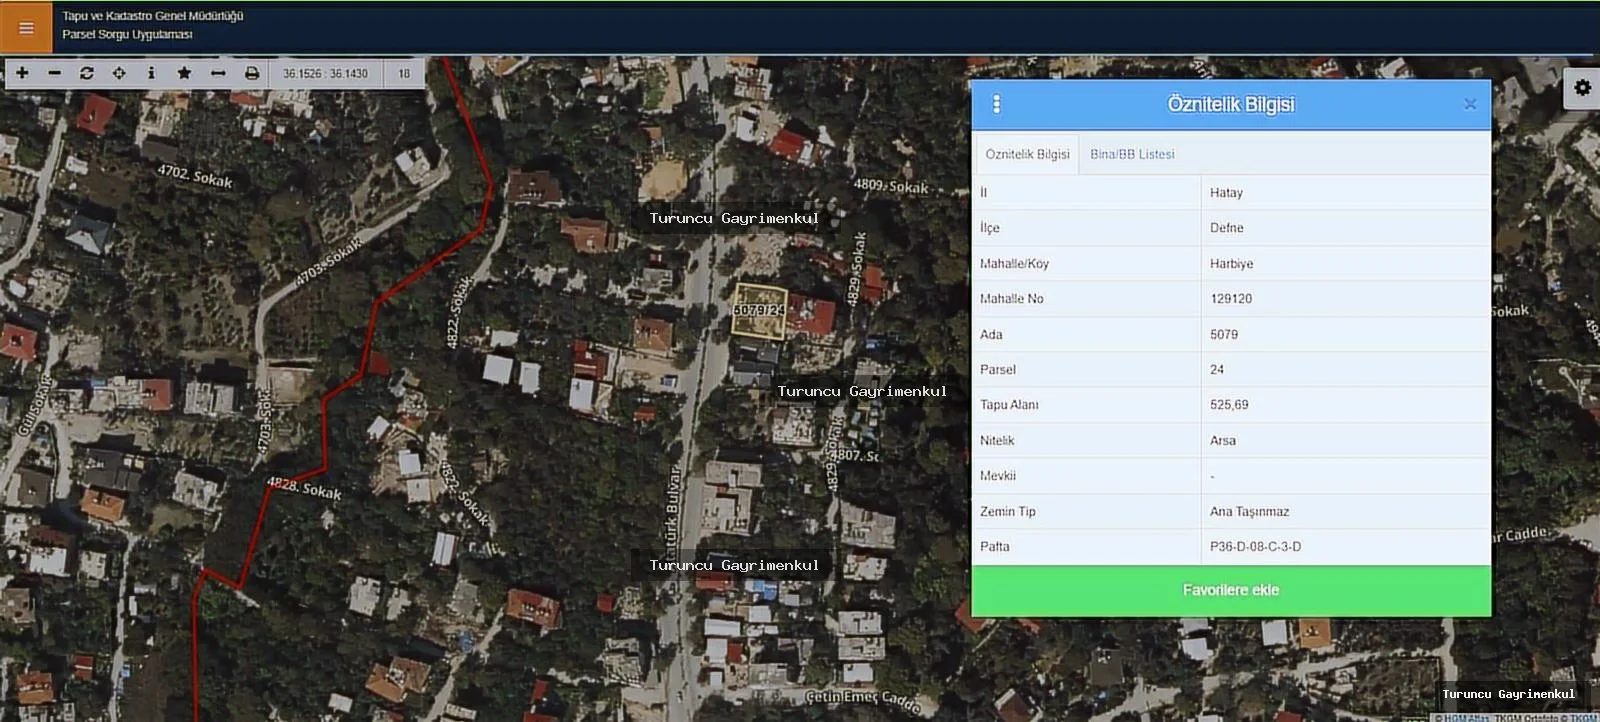Close the Öznitelik Bilgisi panel
Viewport: 1600px width, 722px height.
click(1469, 104)
